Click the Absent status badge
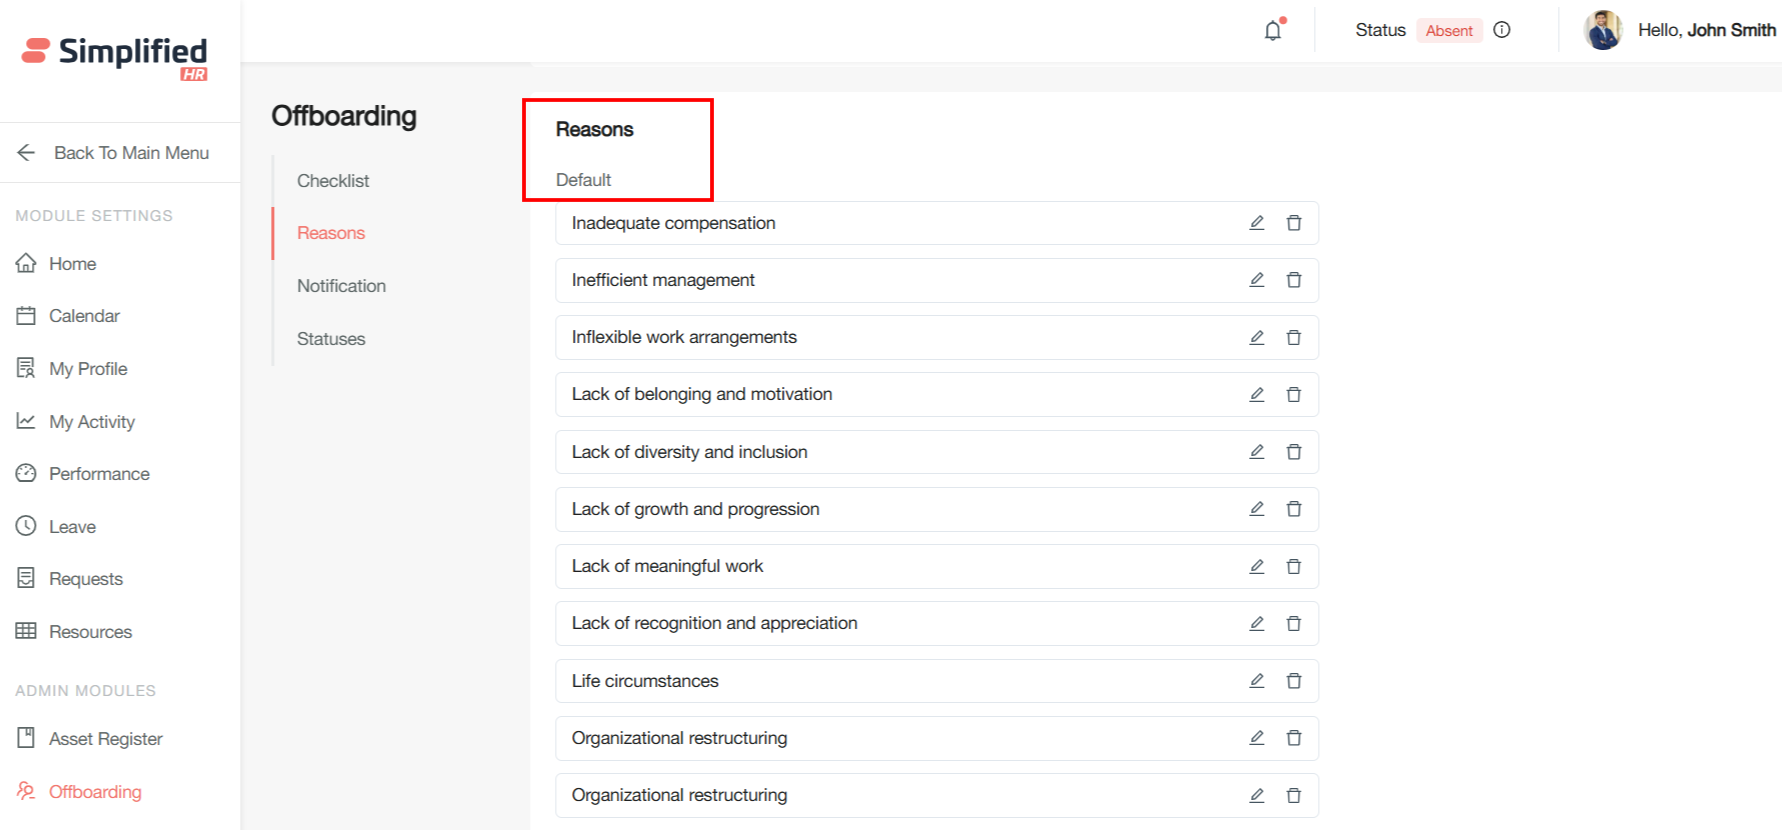The height and width of the screenshot is (830, 1782). click(x=1448, y=31)
